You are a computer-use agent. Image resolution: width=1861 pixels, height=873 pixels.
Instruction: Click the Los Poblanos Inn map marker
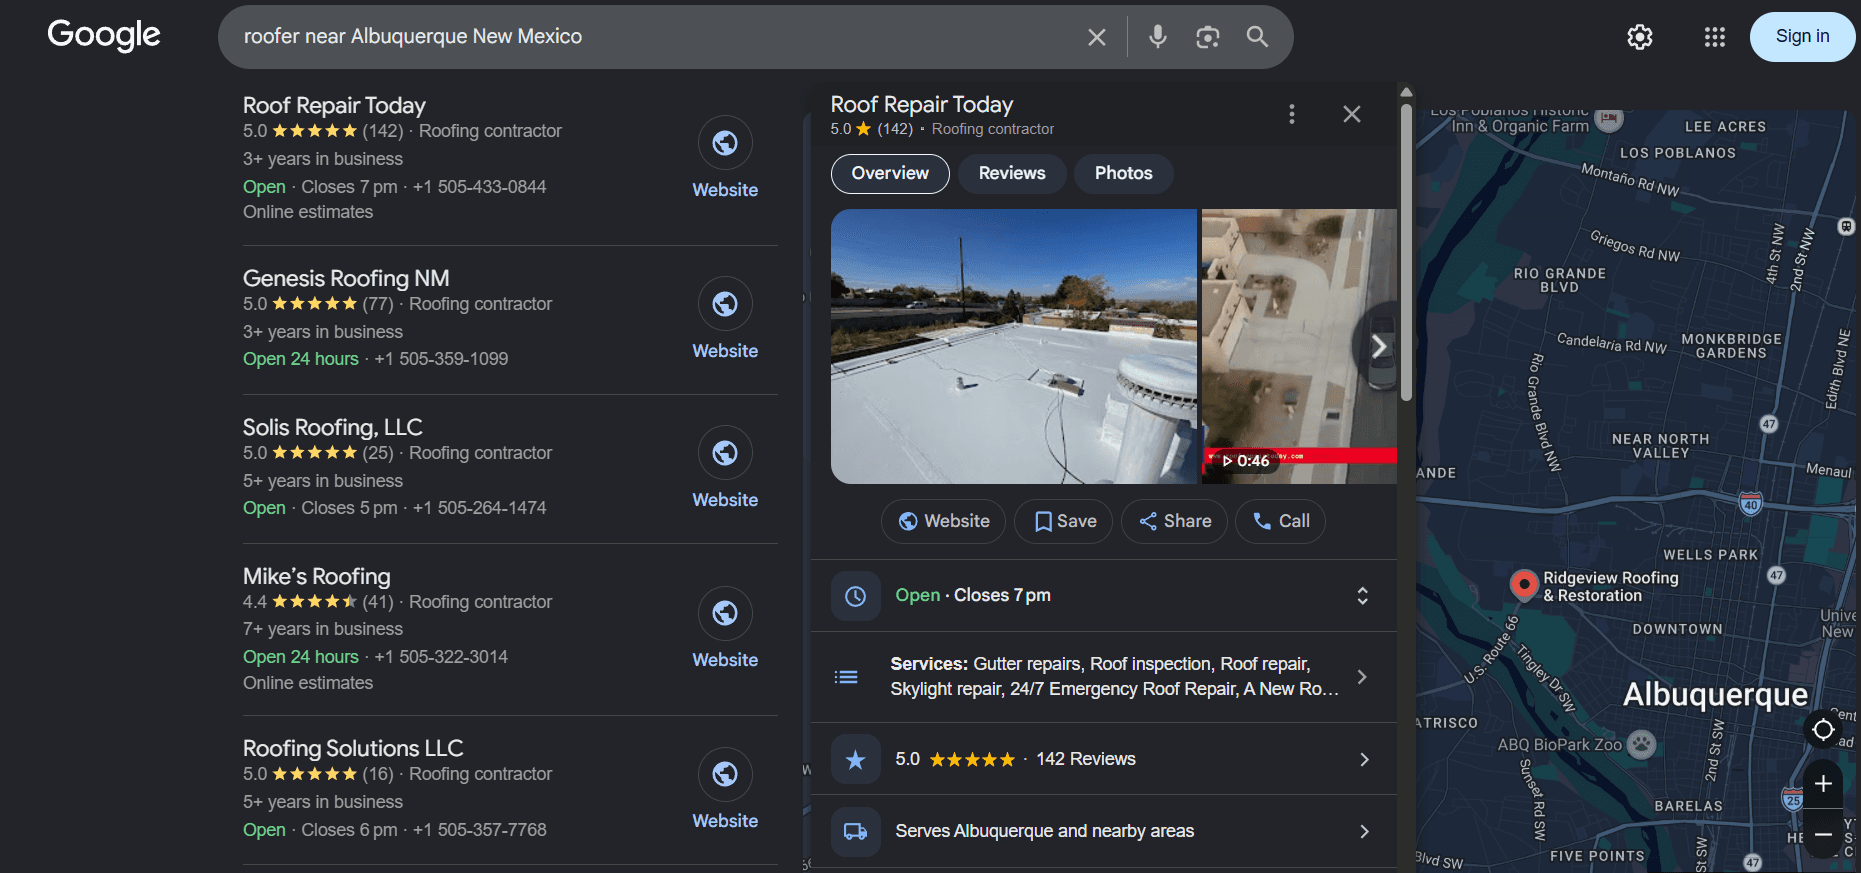1609,119
